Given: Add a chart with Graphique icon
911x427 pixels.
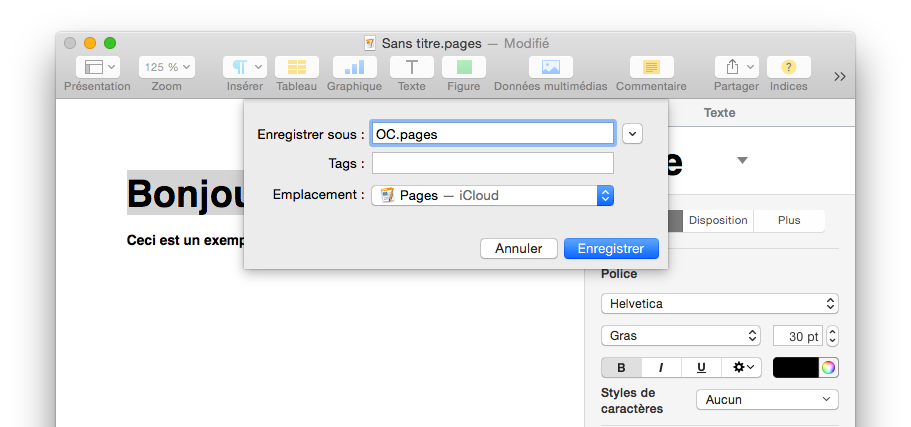Looking at the screenshot, I should pos(354,67).
